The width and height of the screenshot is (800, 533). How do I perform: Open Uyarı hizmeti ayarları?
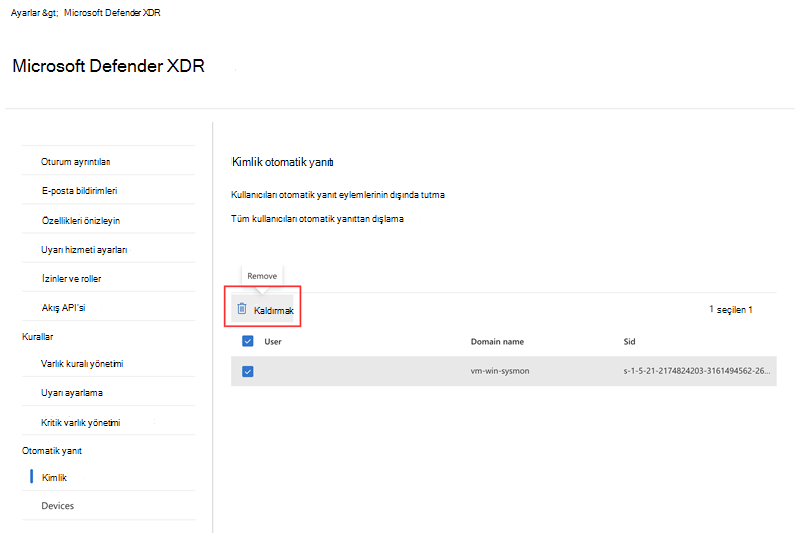coord(84,249)
